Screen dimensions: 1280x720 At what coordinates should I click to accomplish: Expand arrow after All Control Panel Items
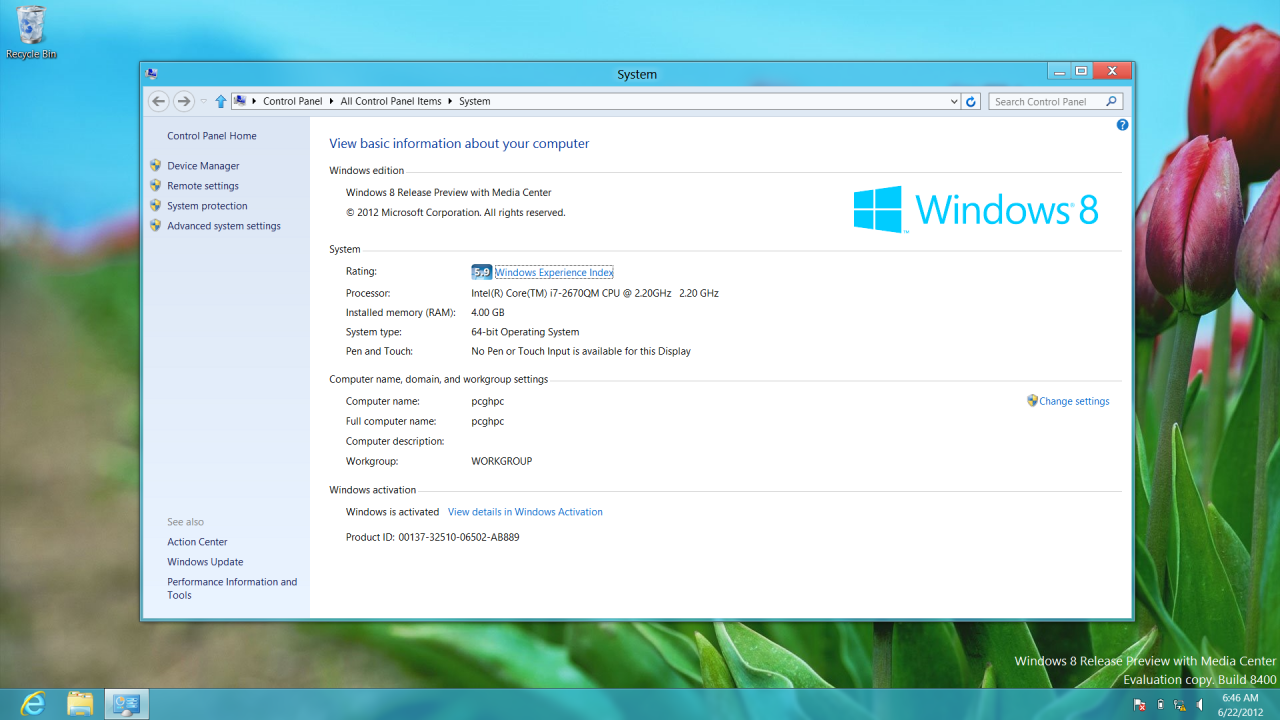[x=450, y=101]
